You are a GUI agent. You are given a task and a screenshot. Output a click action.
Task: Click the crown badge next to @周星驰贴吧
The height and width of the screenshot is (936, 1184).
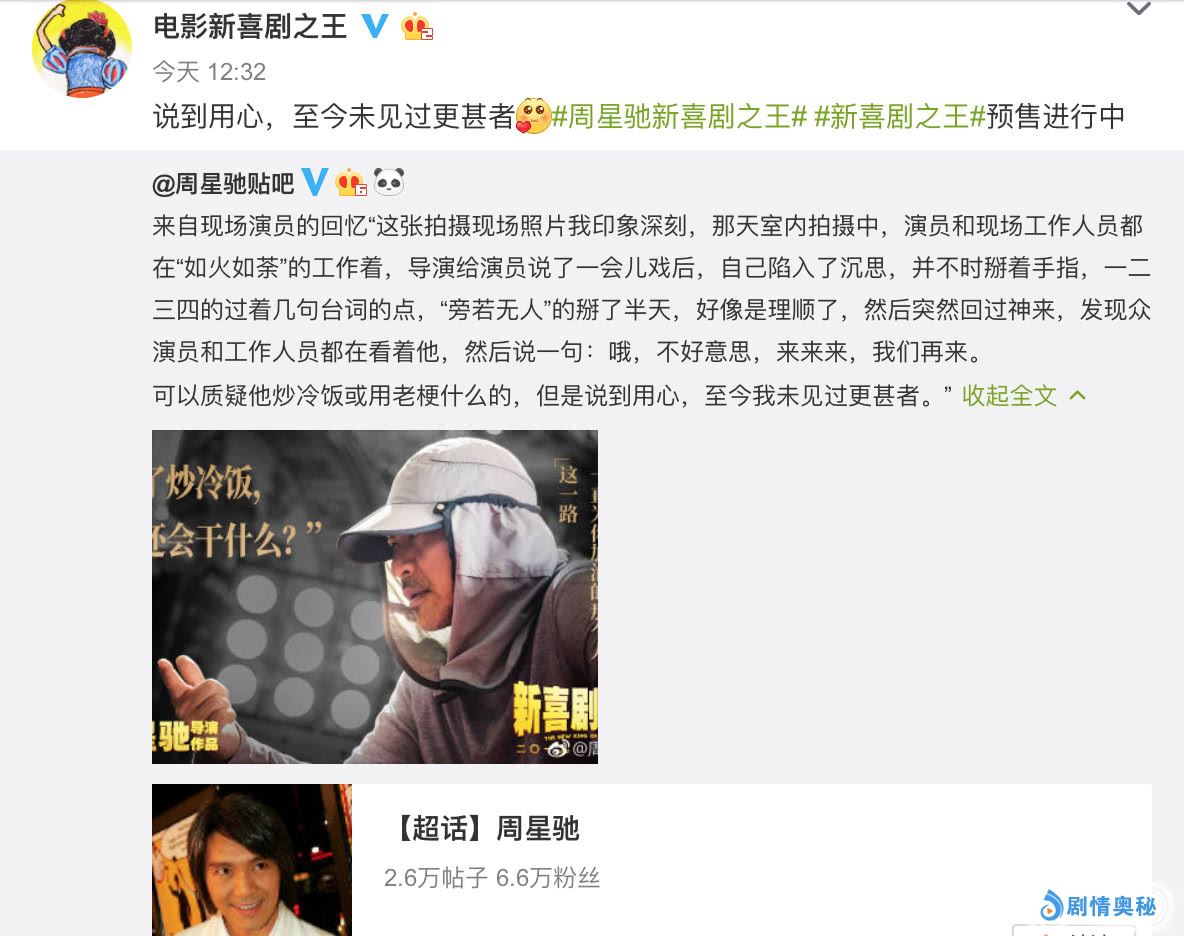[351, 183]
